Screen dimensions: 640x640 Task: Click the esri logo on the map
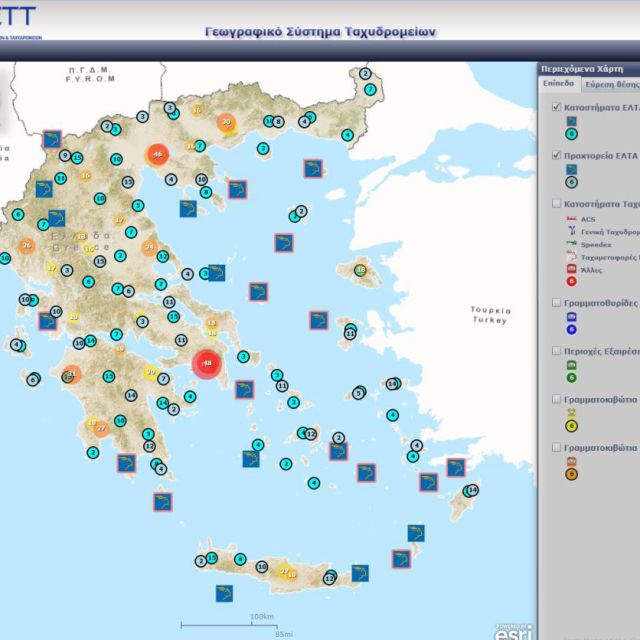(513, 631)
